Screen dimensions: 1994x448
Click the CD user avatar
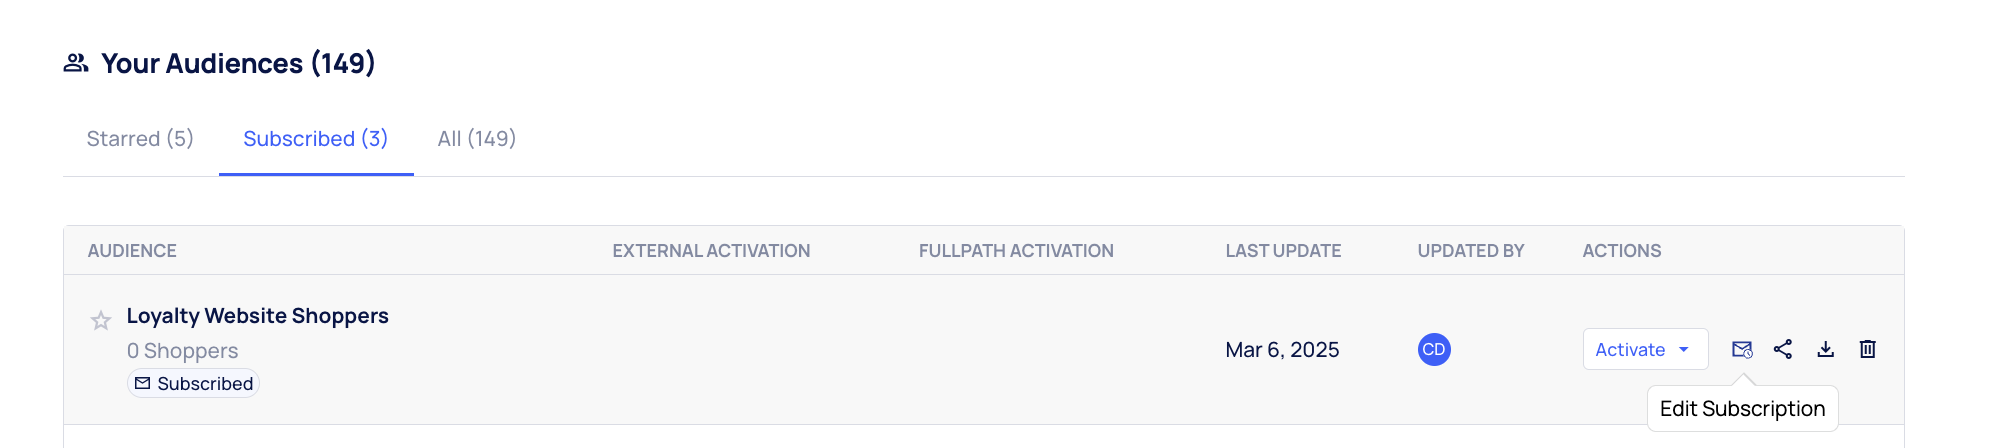coord(1434,350)
